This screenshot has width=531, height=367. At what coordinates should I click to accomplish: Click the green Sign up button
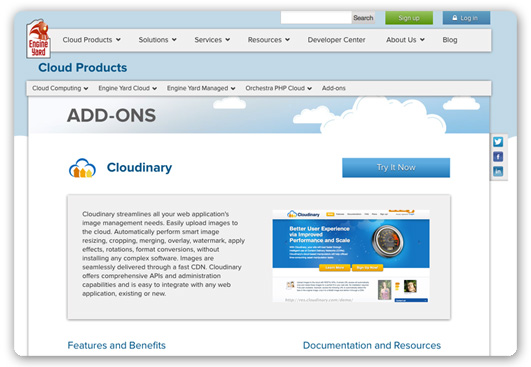tap(409, 18)
